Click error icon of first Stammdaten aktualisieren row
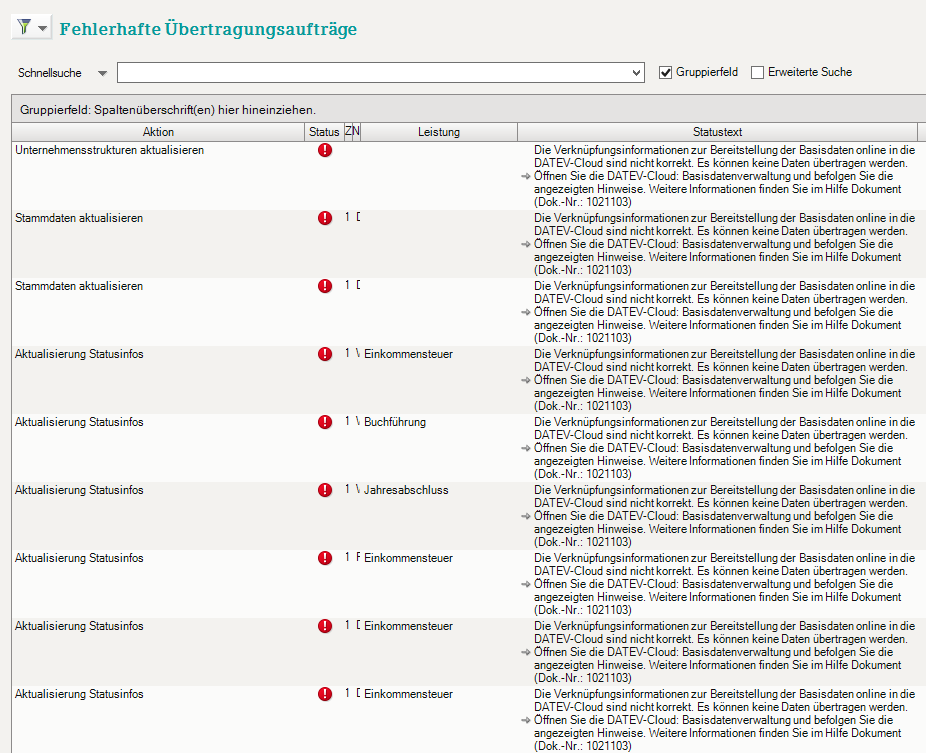Image resolution: width=926 pixels, height=753 pixels. (x=325, y=218)
